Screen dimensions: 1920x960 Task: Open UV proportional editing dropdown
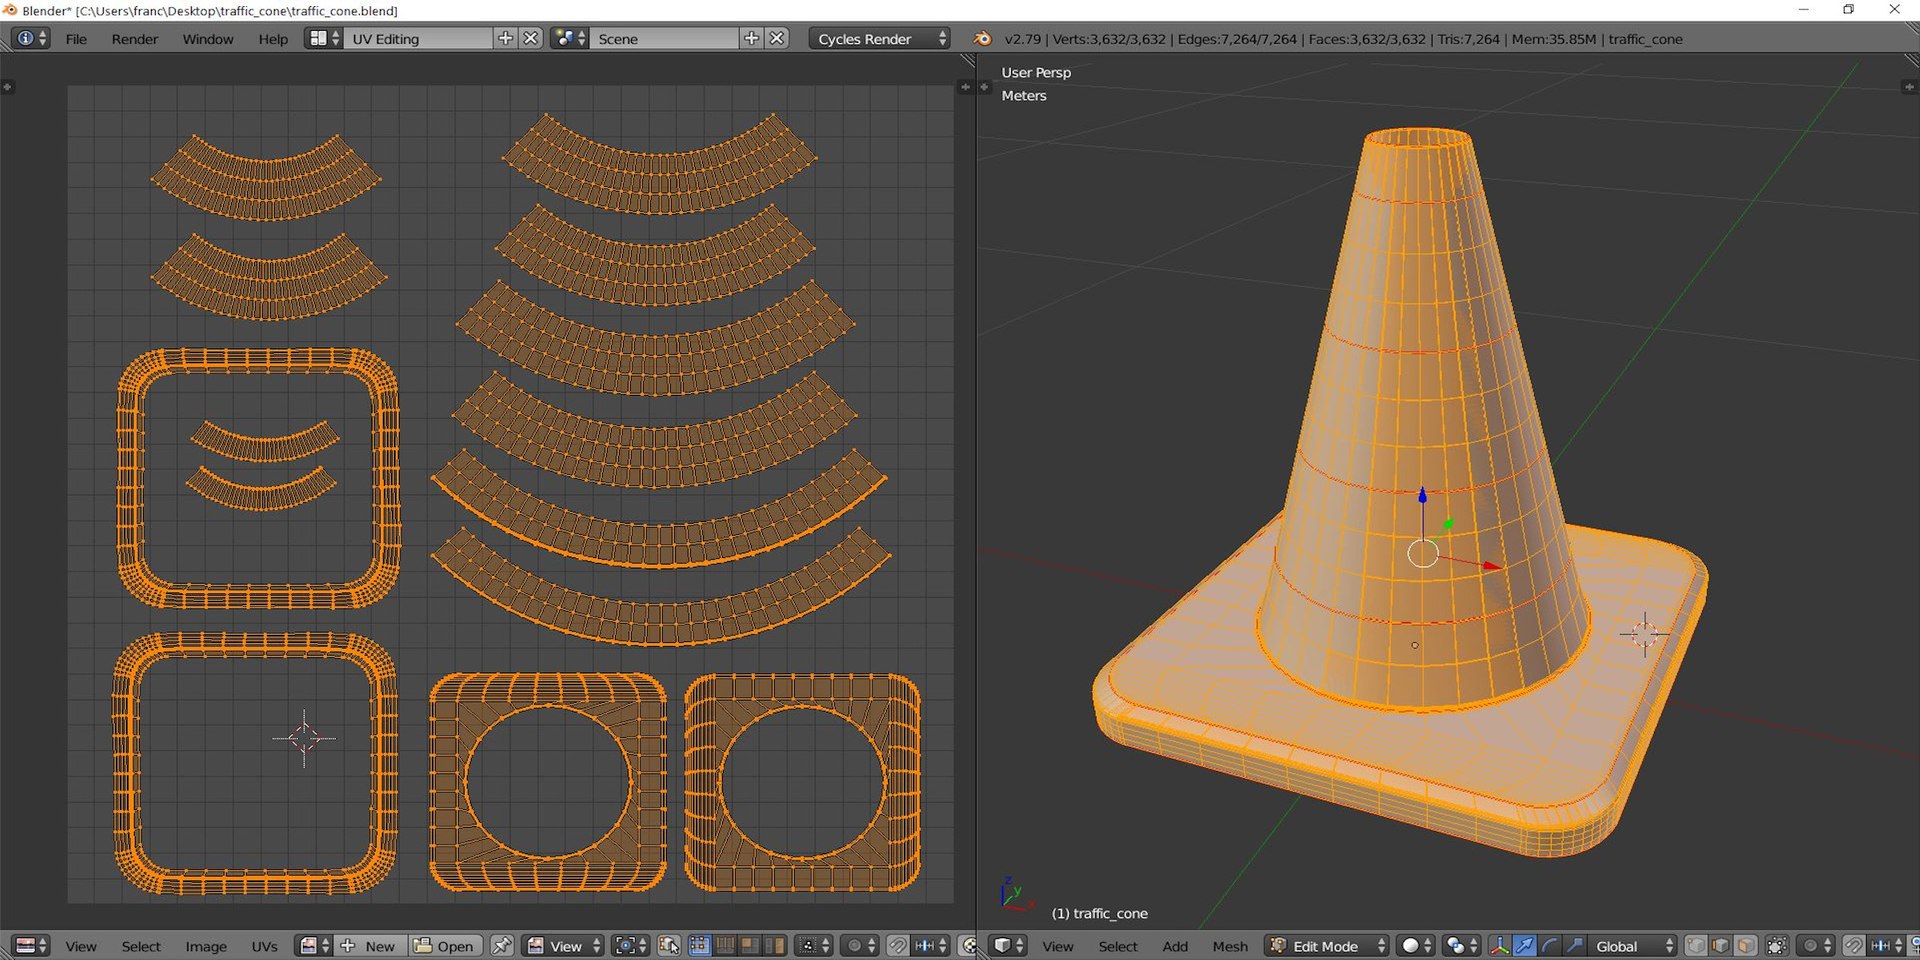pos(859,945)
